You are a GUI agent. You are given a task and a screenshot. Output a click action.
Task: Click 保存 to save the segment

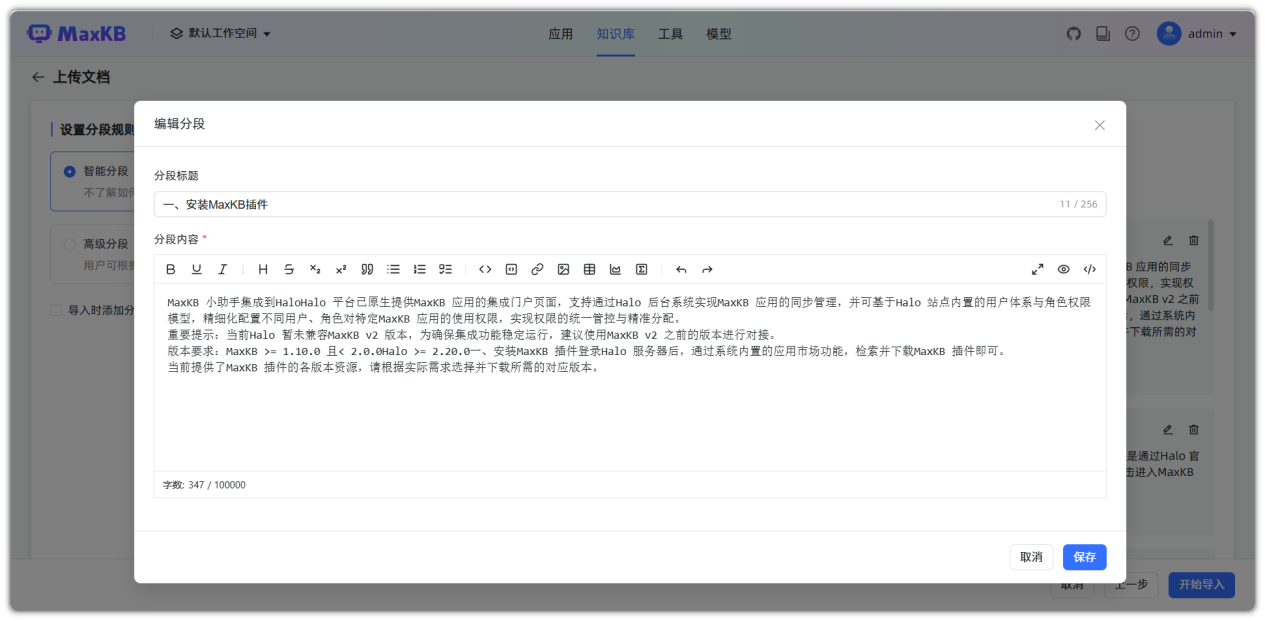(x=1084, y=557)
